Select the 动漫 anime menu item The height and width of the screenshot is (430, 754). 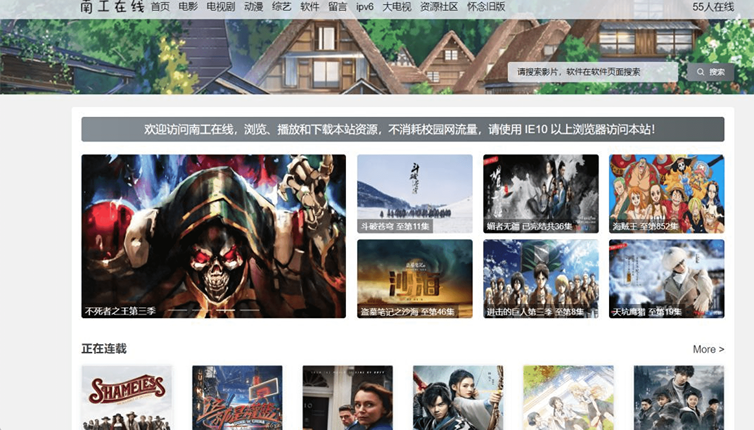[x=253, y=7]
